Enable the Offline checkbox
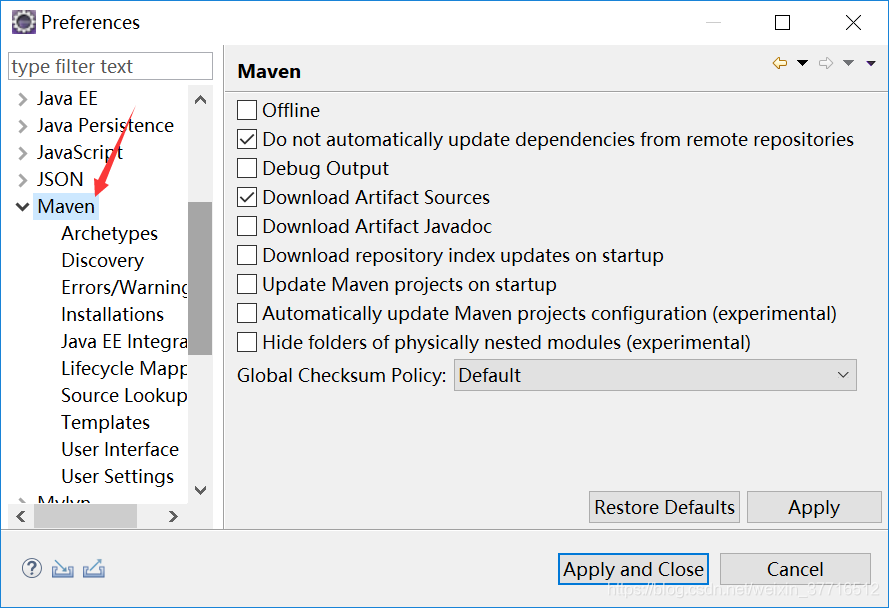 click(247, 110)
